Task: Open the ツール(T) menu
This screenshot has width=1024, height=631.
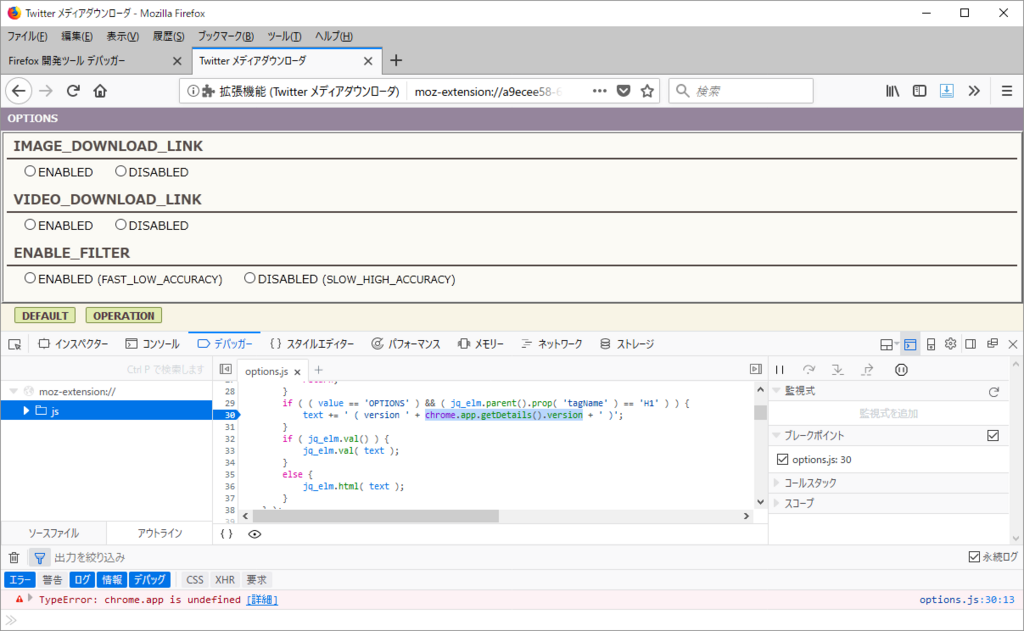Action: (284, 37)
